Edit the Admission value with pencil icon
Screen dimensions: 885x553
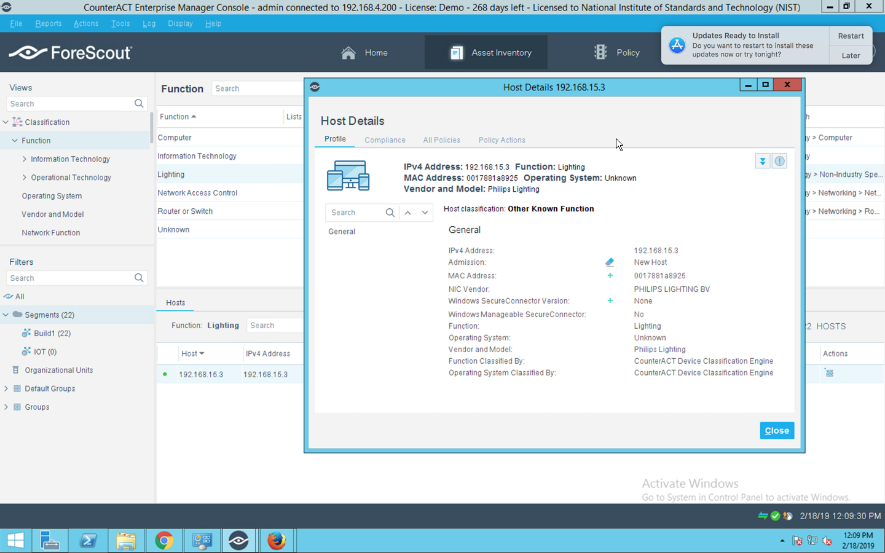(610, 262)
